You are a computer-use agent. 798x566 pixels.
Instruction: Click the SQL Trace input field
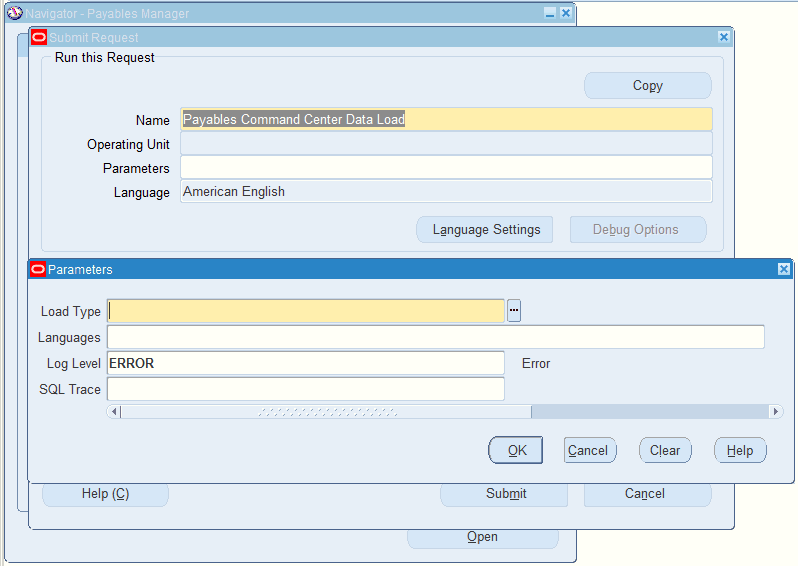(x=306, y=389)
